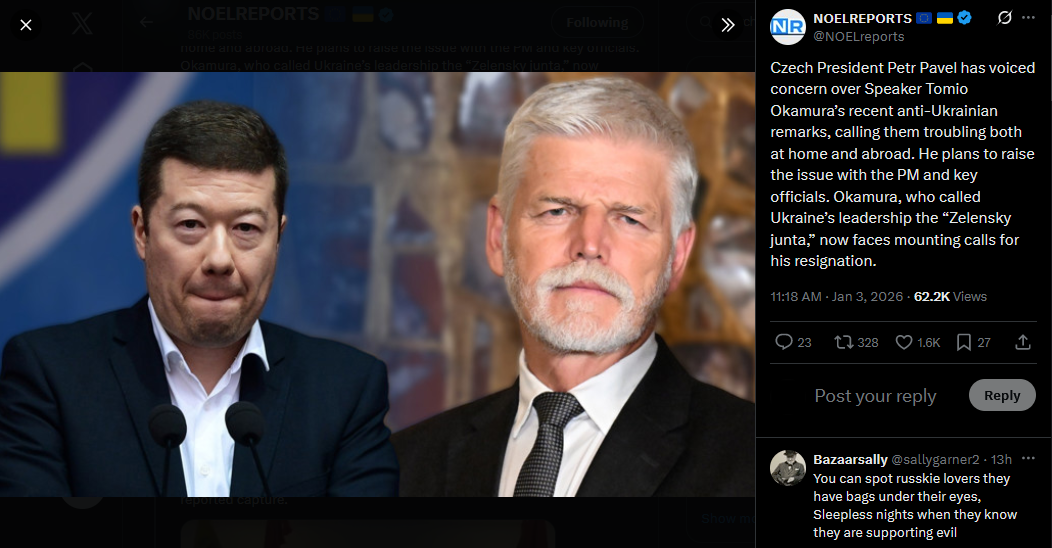Screen dimensions: 1052x548
Task: Open more options on Bazaarsally's reply
Action: pyautogui.click(x=1029, y=459)
